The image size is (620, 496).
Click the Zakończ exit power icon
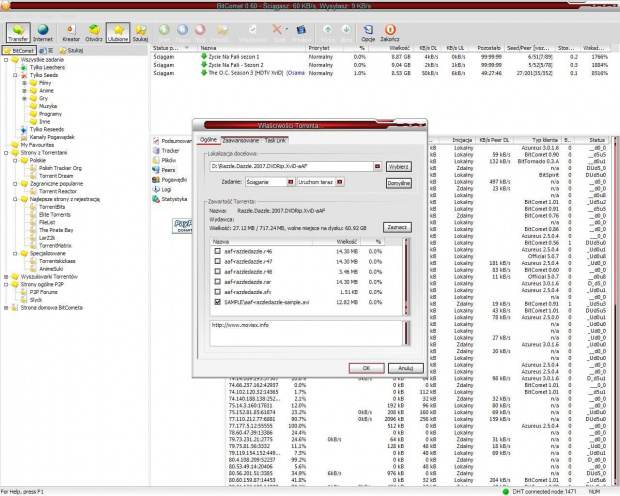[390, 32]
